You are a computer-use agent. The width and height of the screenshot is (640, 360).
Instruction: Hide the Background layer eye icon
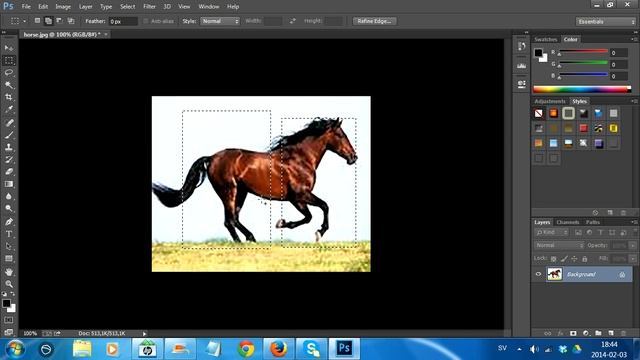click(x=538, y=274)
